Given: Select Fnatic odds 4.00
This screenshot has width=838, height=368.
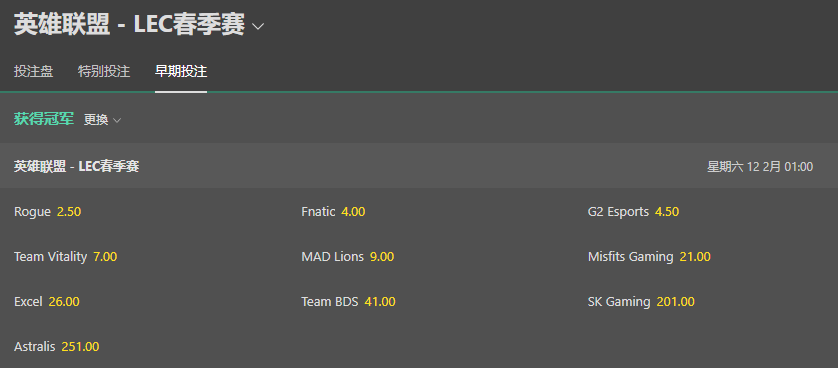Looking at the screenshot, I should pos(333,212).
